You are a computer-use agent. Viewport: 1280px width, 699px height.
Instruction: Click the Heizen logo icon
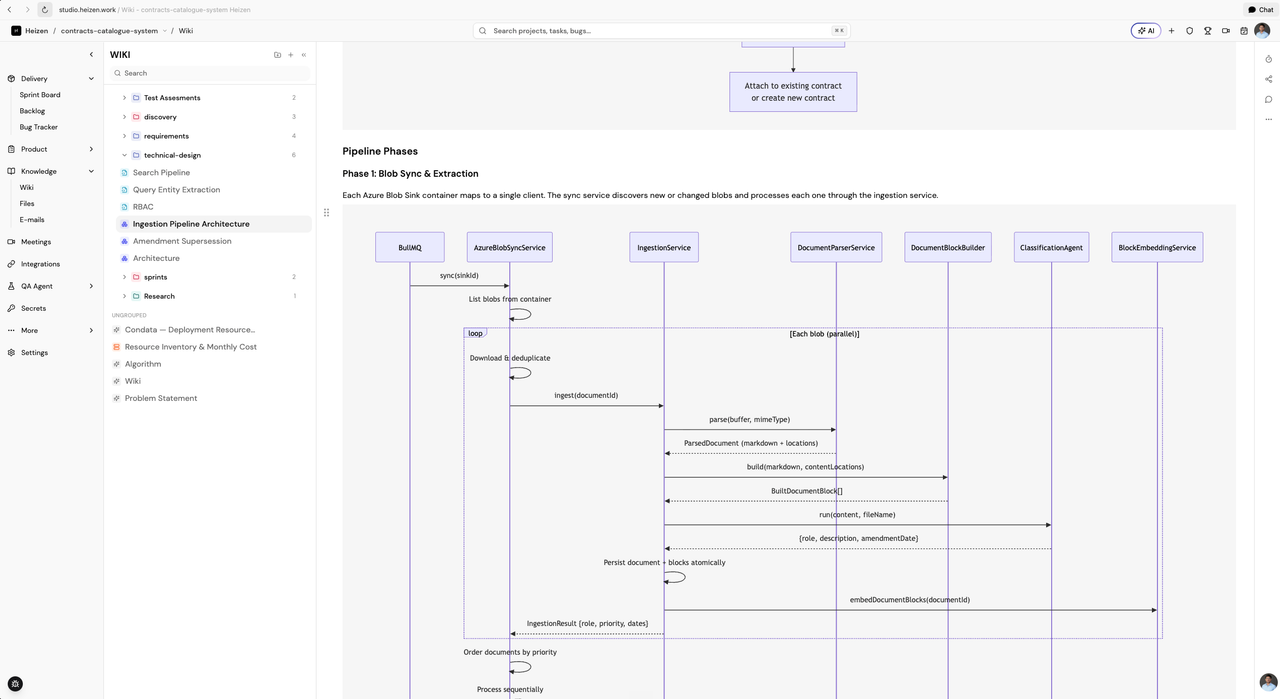(x=16, y=31)
